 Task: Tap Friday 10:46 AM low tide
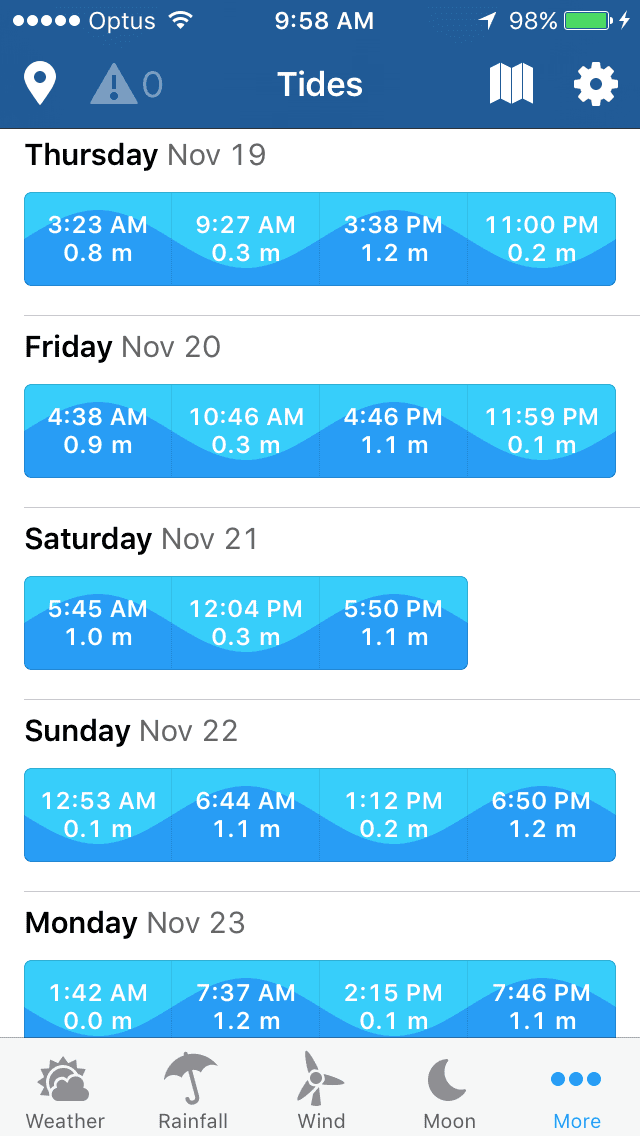(x=246, y=431)
